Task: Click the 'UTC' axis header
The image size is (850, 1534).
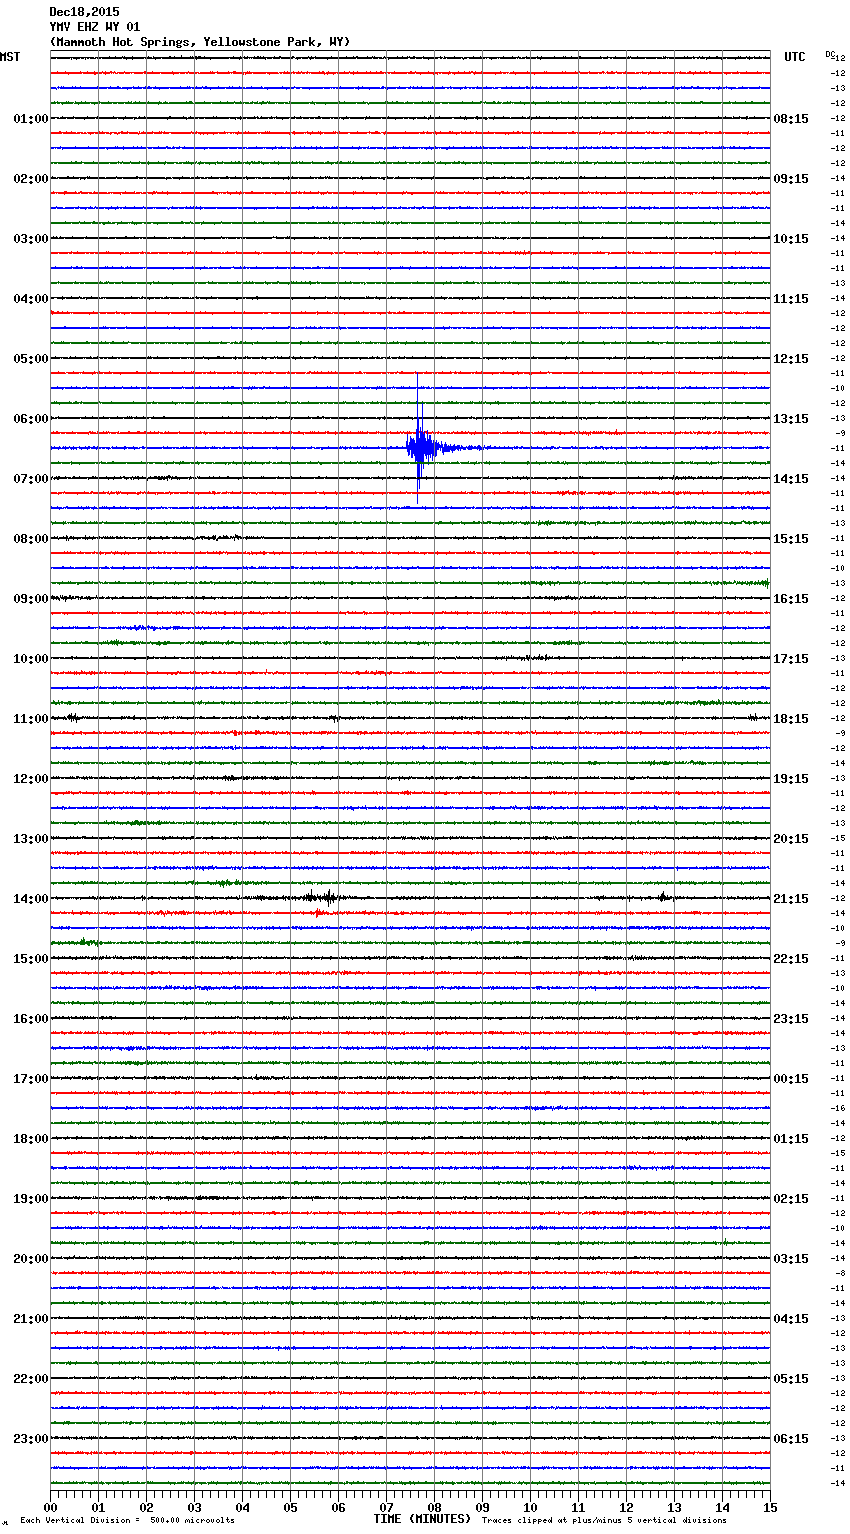Action: click(795, 57)
